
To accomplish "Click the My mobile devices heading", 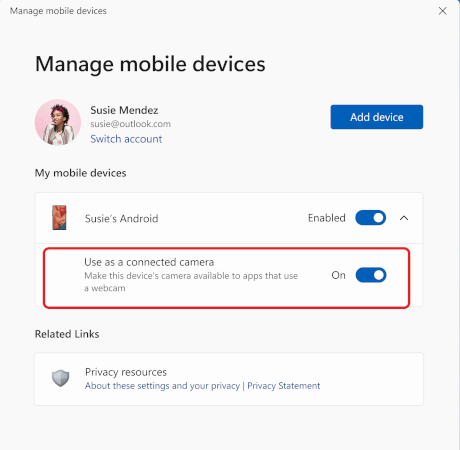I will point(81,173).
